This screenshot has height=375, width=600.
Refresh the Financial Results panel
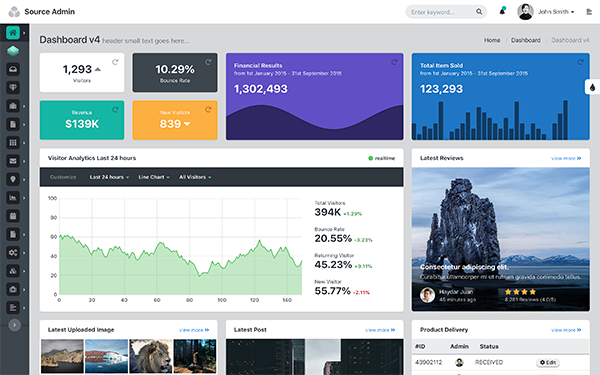[x=394, y=62]
